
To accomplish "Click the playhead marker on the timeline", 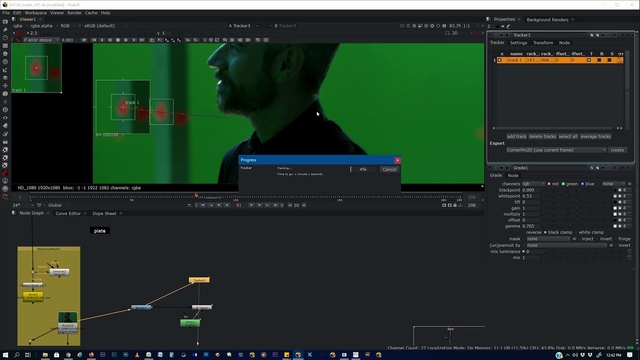I will (196, 196).
